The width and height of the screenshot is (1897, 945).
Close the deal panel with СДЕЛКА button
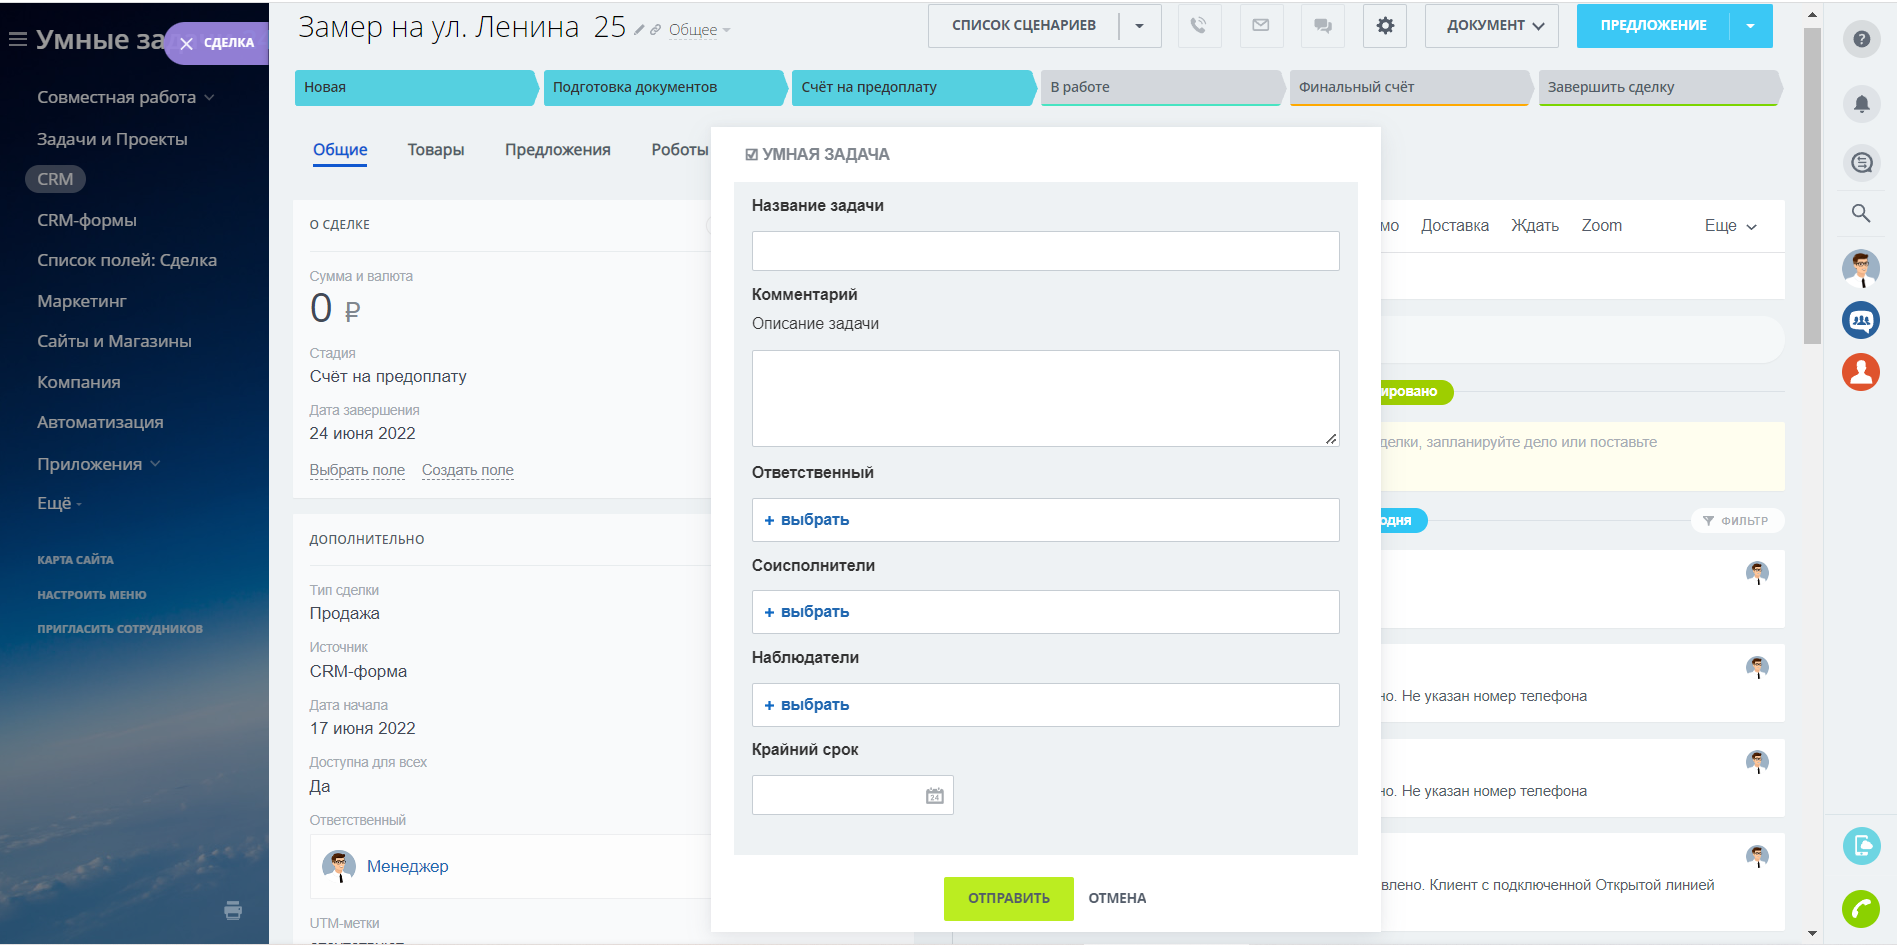tap(217, 43)
